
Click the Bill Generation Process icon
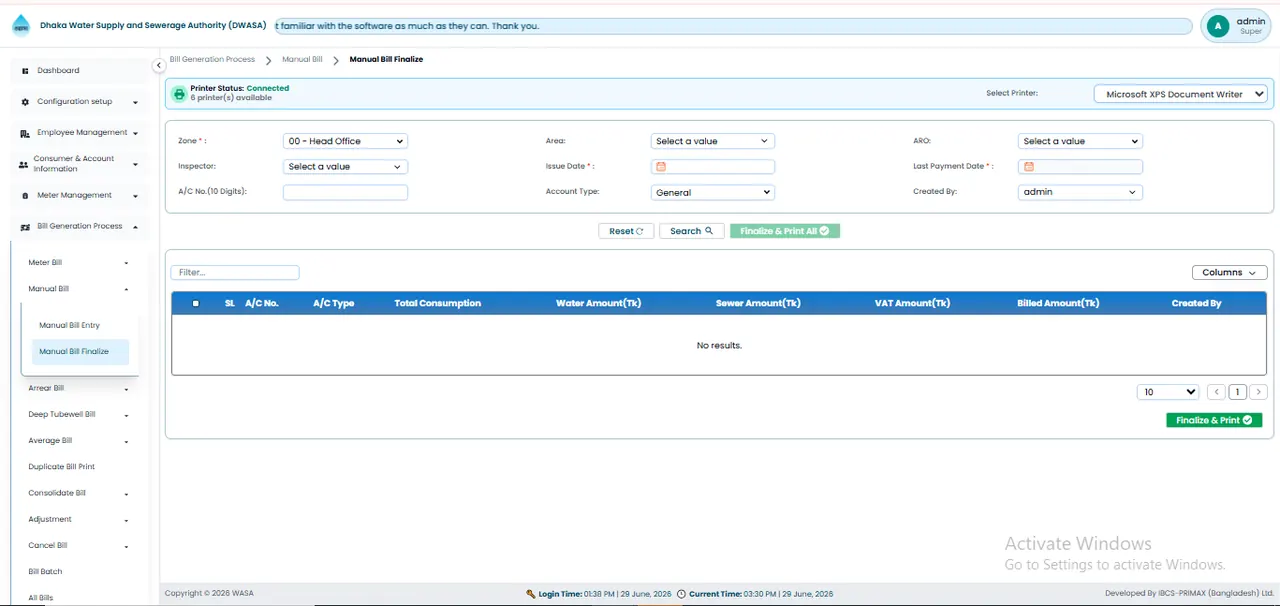[x=25, y=227]
